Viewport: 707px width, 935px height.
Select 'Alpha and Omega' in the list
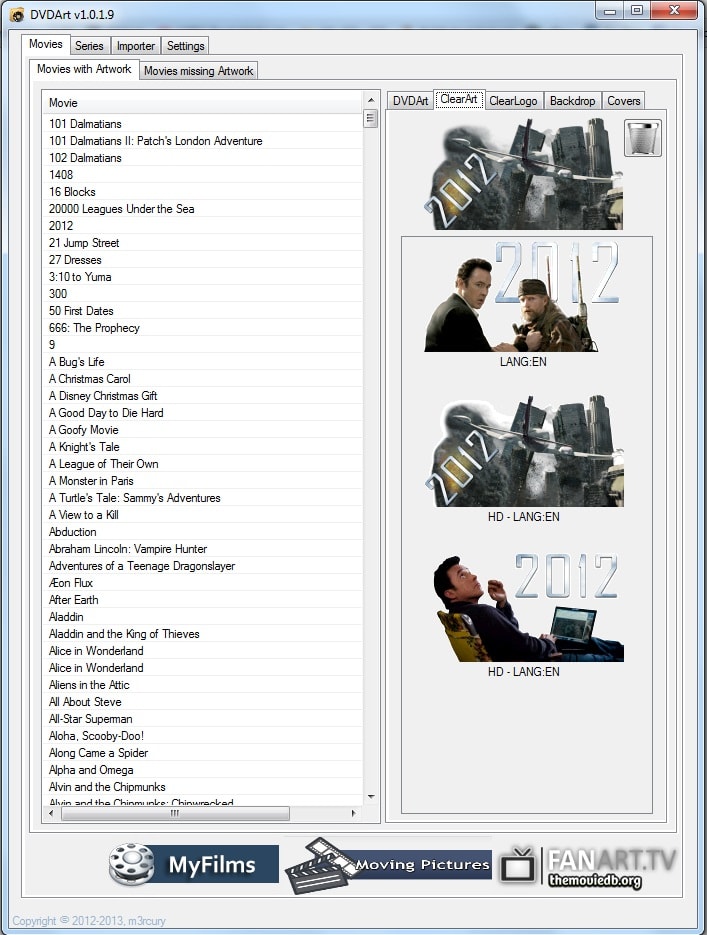[x=203, y=770]
